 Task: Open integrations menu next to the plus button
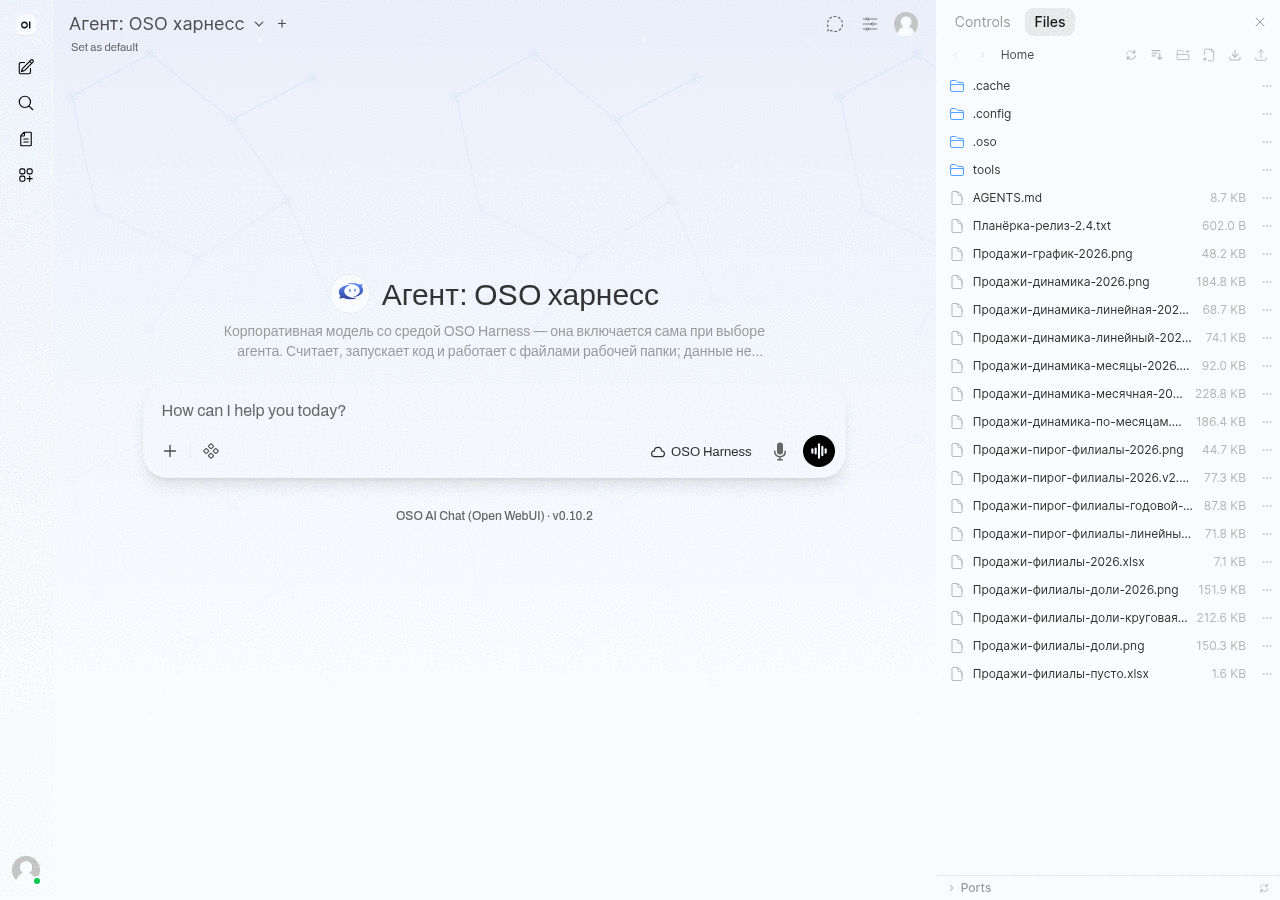(211, 451)
